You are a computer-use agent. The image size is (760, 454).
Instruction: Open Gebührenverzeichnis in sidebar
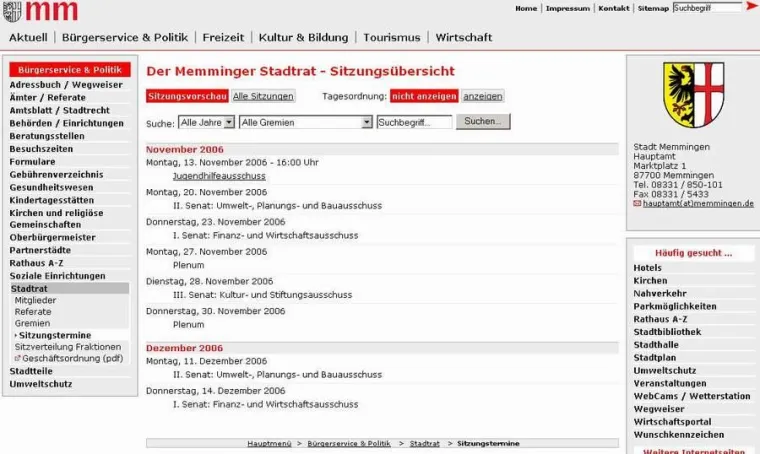coord(56,174)
